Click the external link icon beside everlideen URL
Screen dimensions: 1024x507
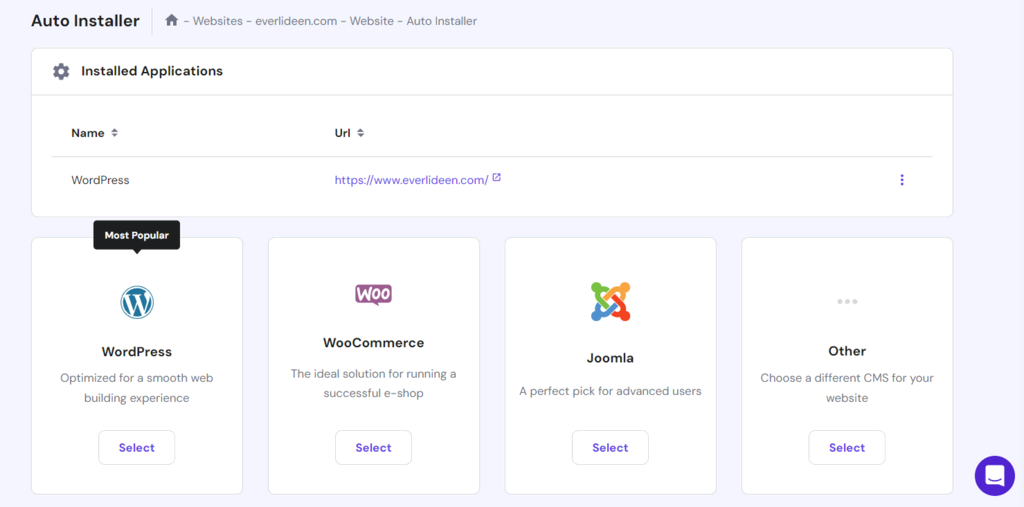tap(497, 177)
